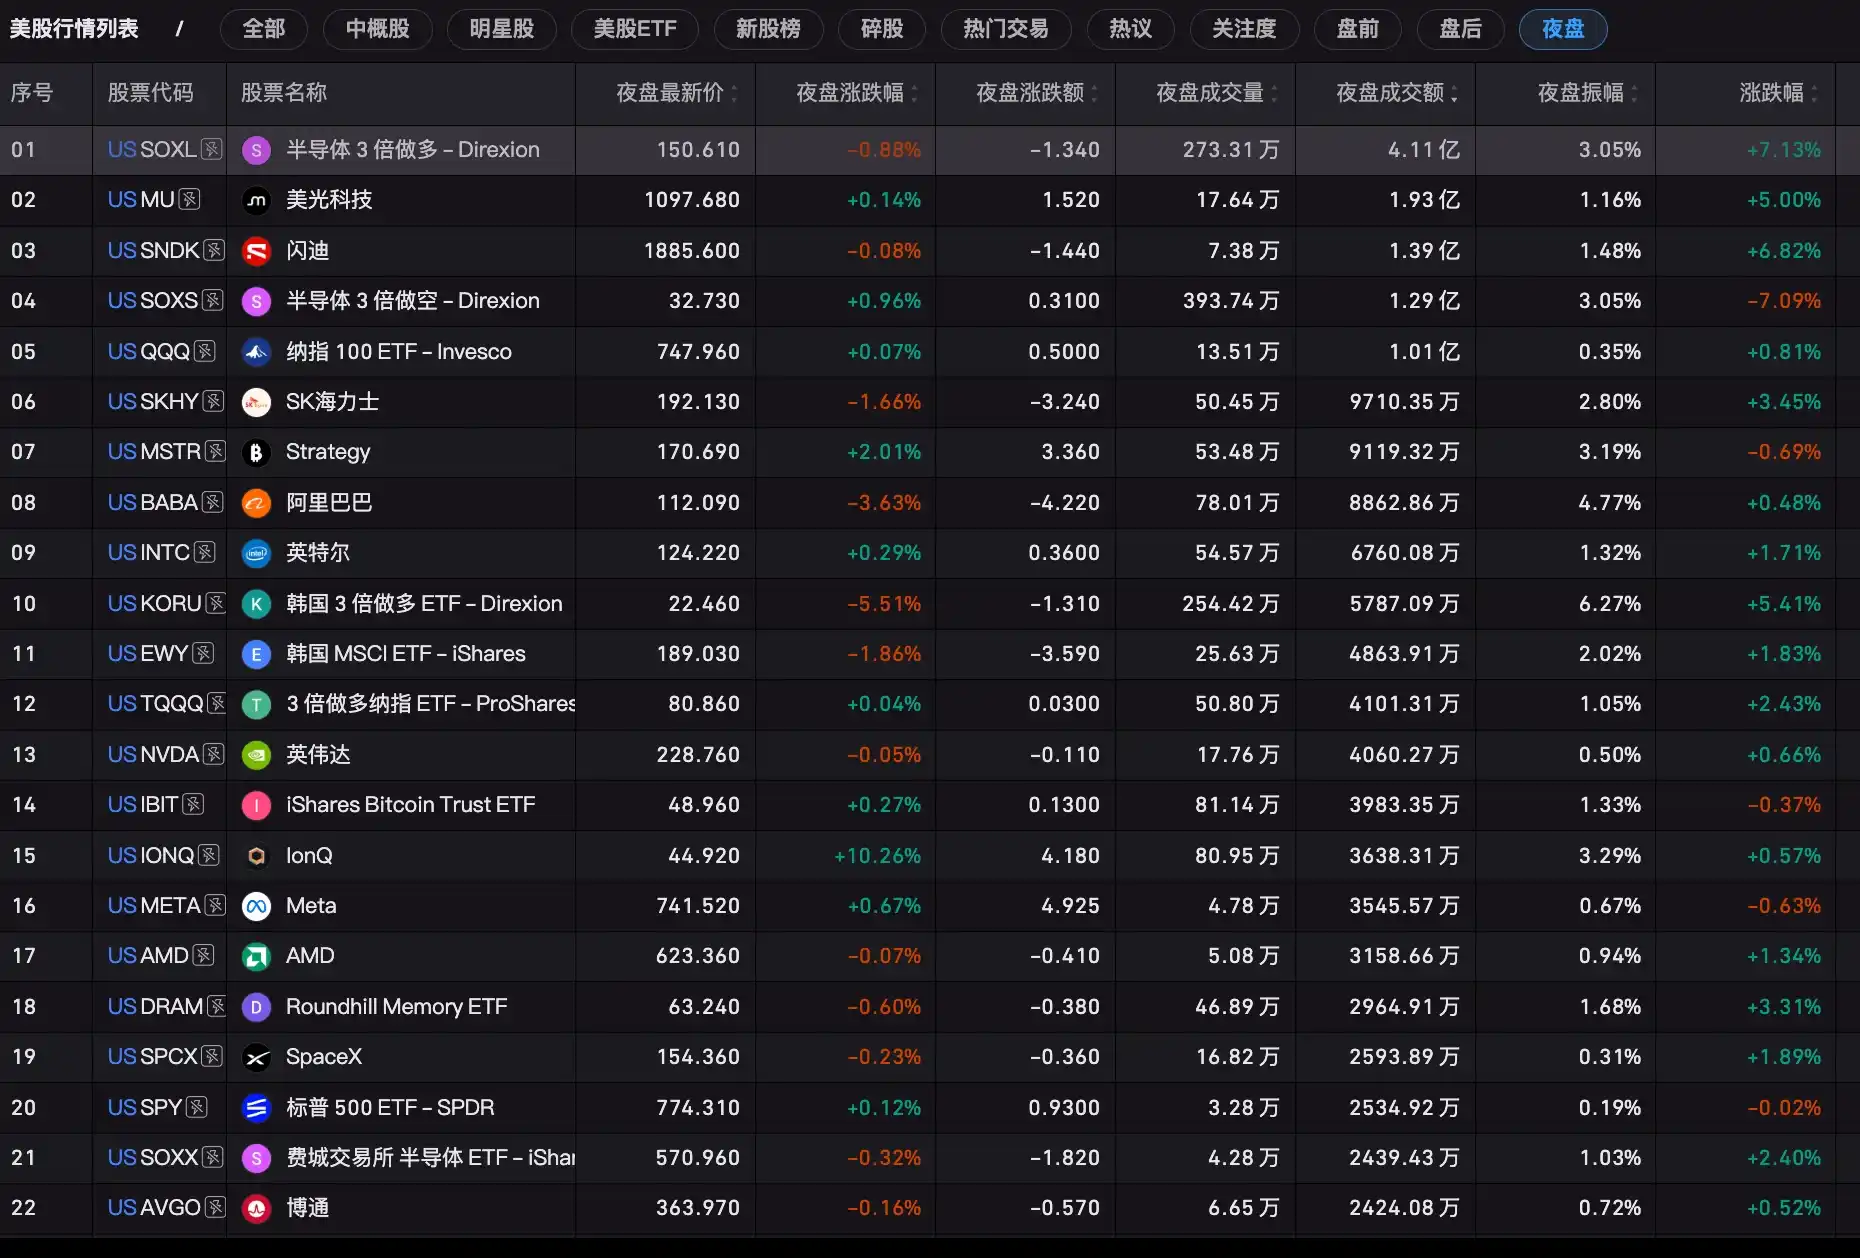The height and width of the screenshot is (1258, 1860).
Task: Click the SOXX 费城交易所半导体 ETF logo
Action: (257, 1158)
